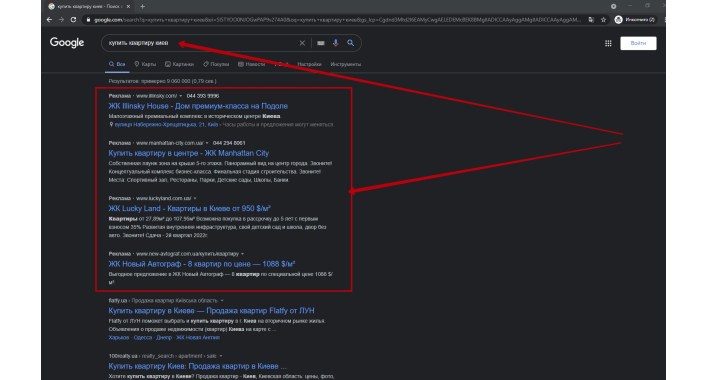
Task: Open the on-screen keyboard input tool
Action: (321, 43)
